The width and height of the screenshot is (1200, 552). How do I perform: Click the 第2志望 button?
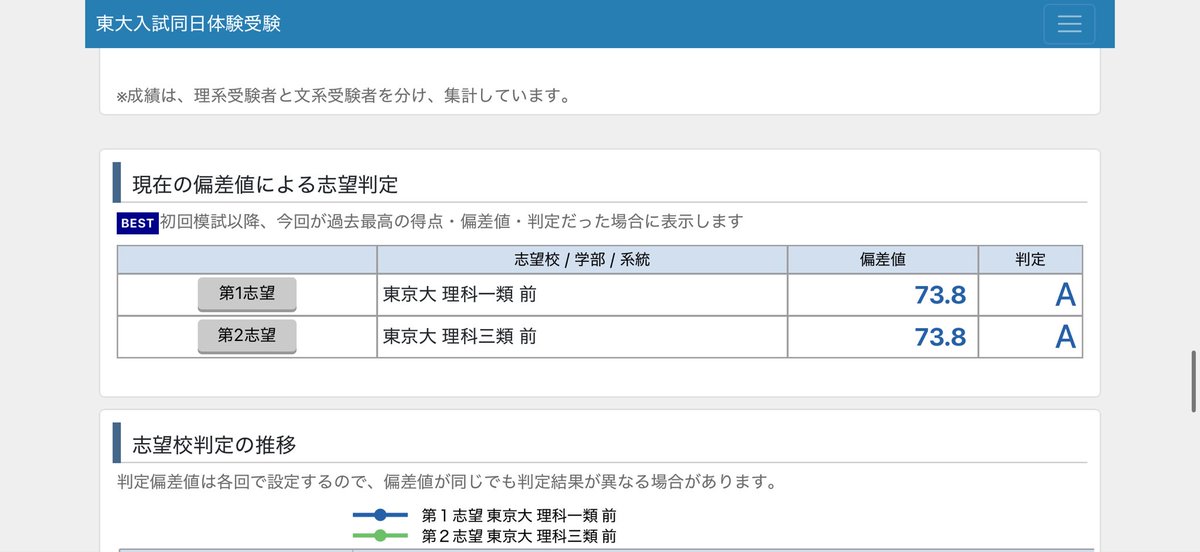247,336
